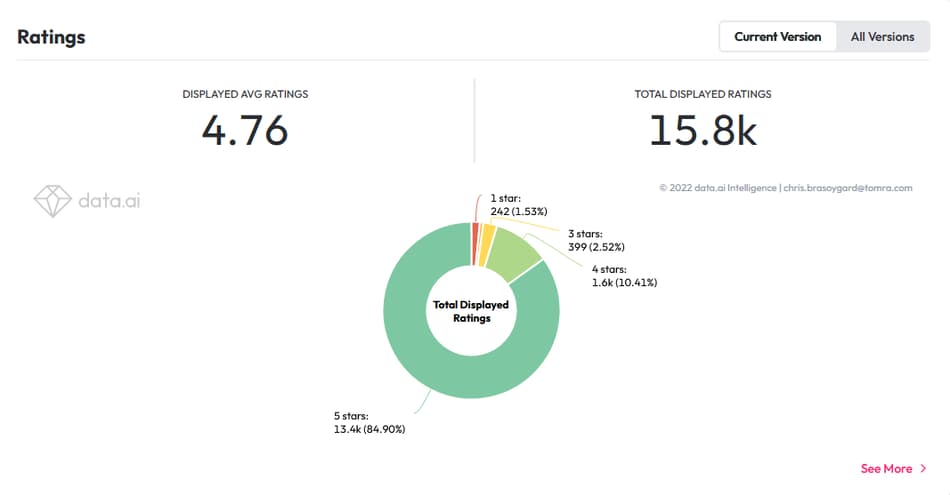
Task: Click the 2022 data.ai Intelligence copyright text
Action: [786, 188]
